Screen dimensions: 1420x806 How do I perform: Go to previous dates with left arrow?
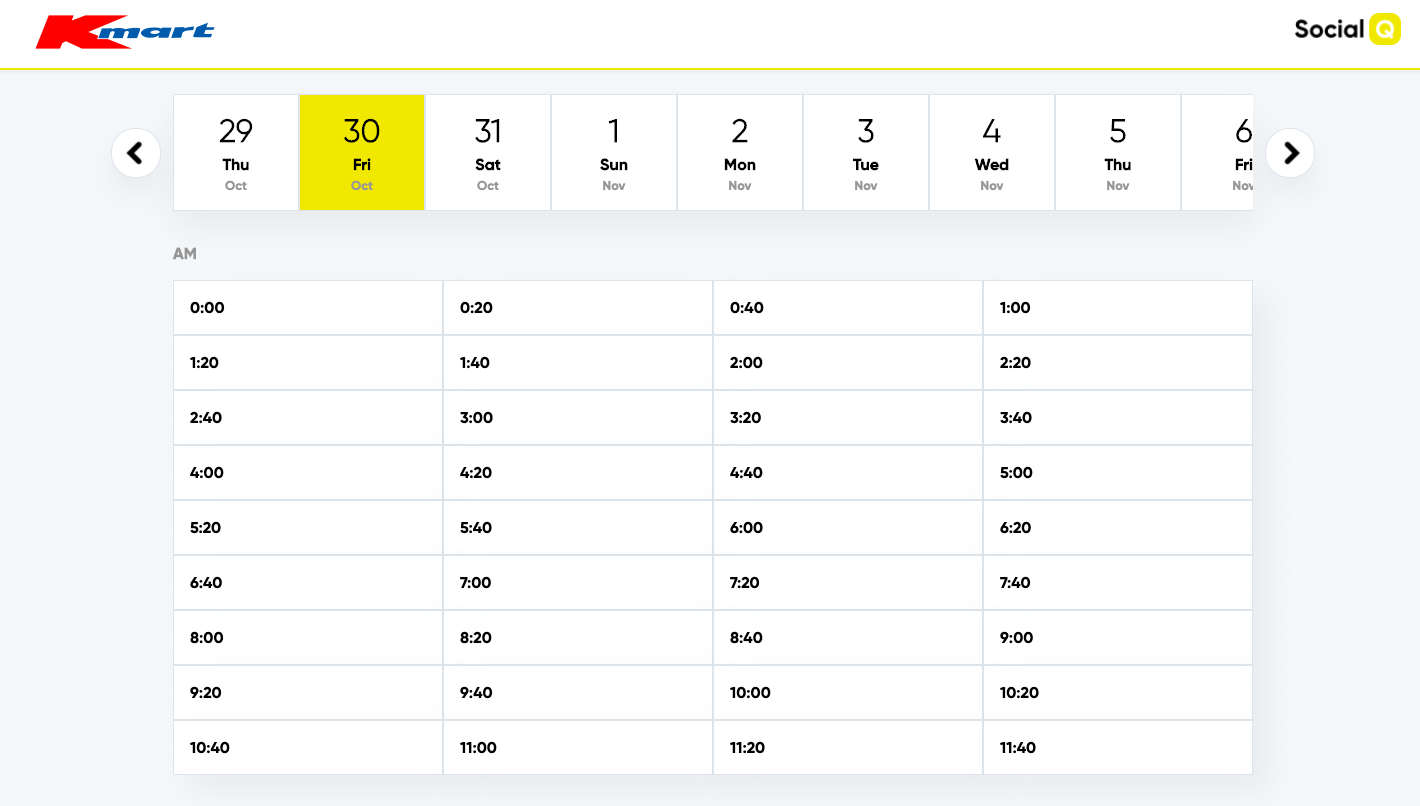tap(136, 153)
